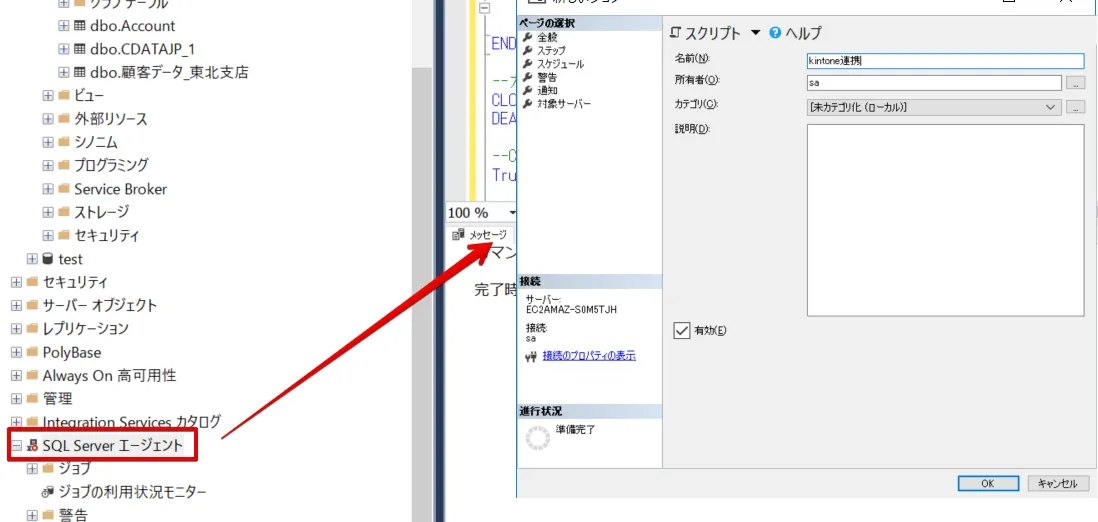The image size is (1098, 522).
Task: Click the 外部リソース folder icon
Action: [64, 118]
